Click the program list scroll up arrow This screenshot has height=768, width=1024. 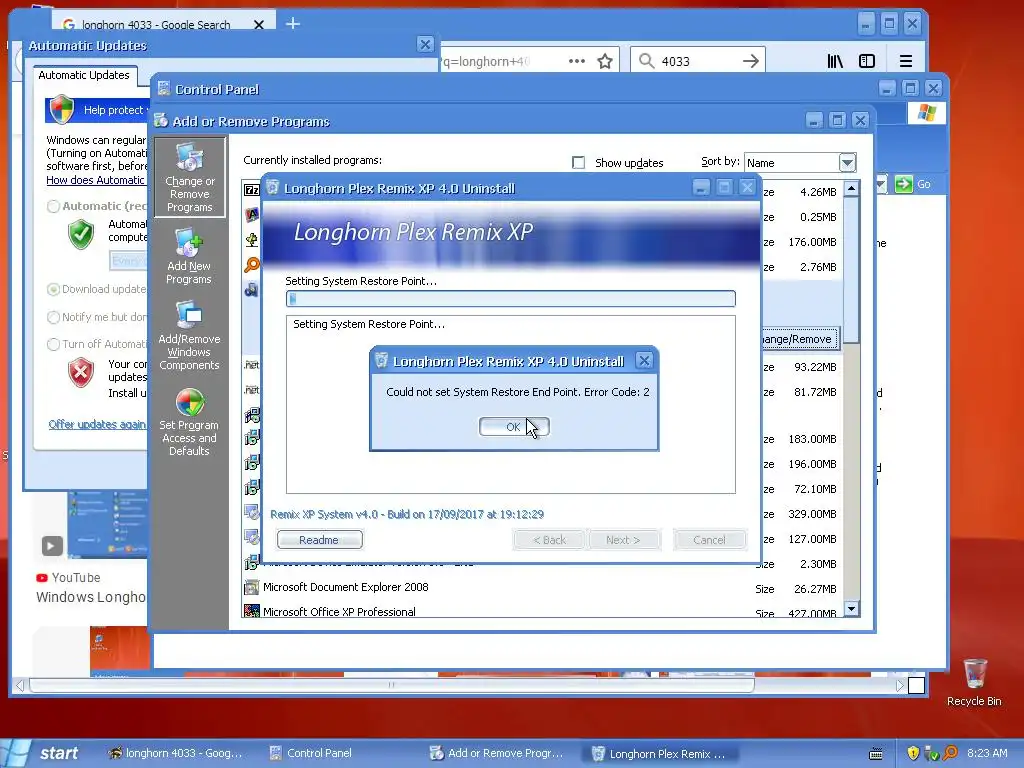pyautogui.click(x=851, y=189)
